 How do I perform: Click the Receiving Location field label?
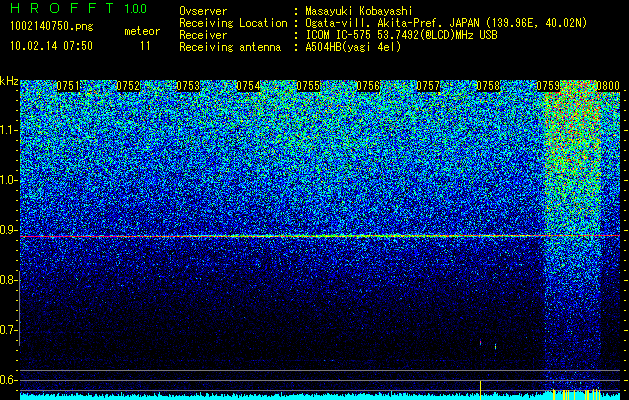click(233, 23)
